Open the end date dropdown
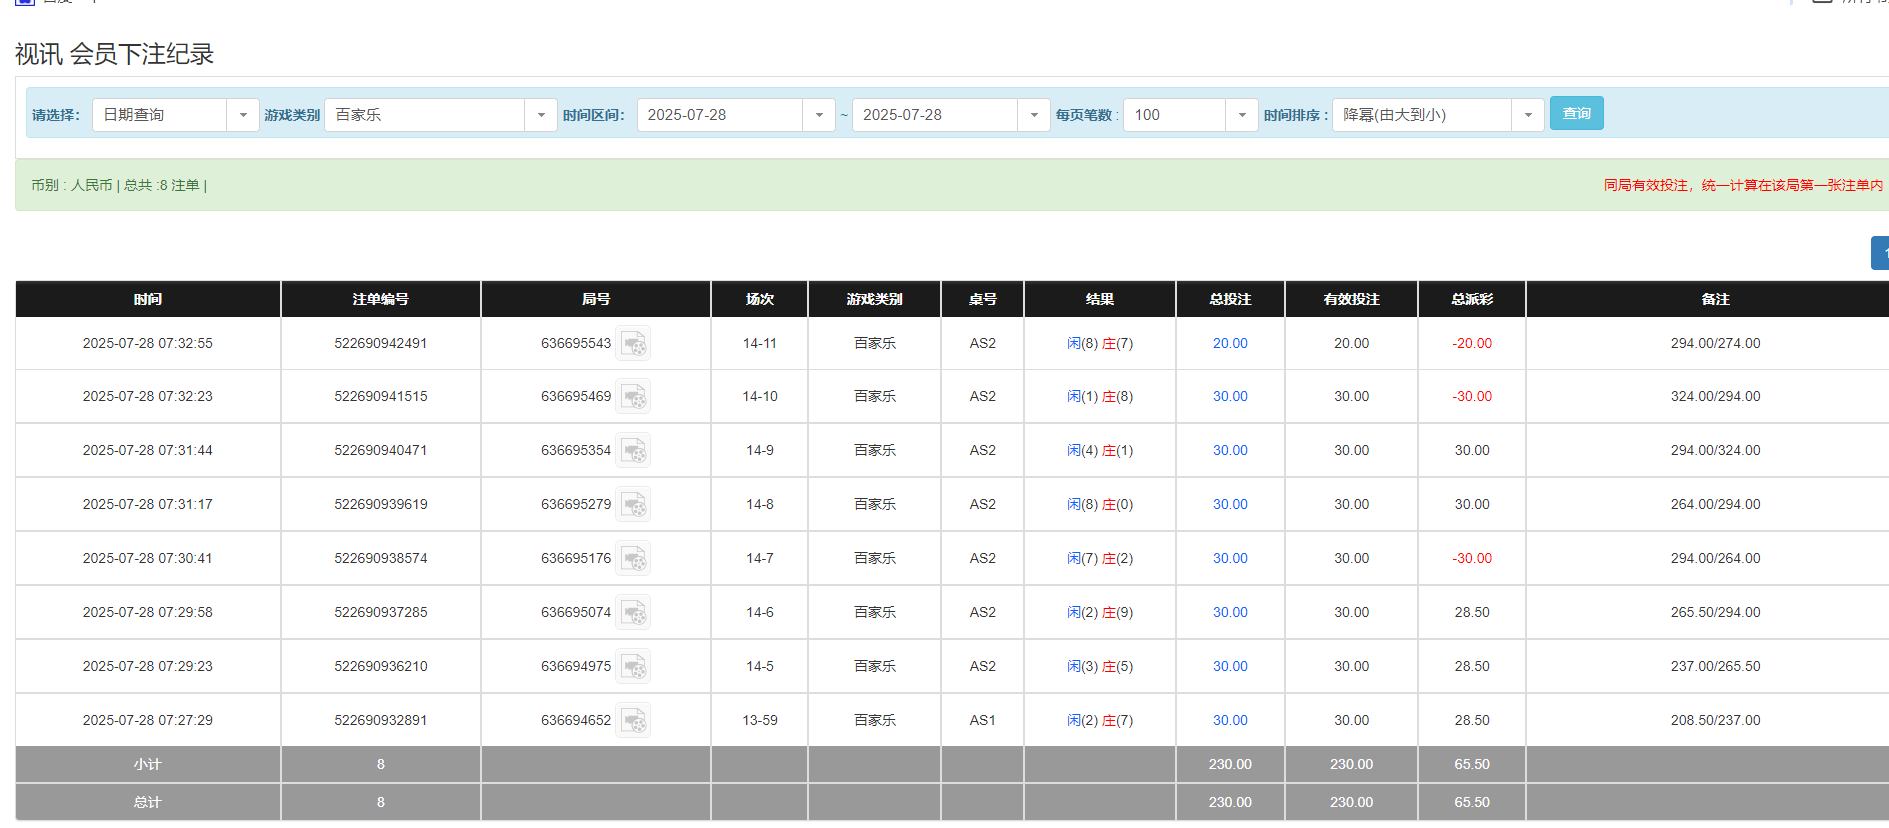Screen dimensions: 1889x828 (1033, 115)
